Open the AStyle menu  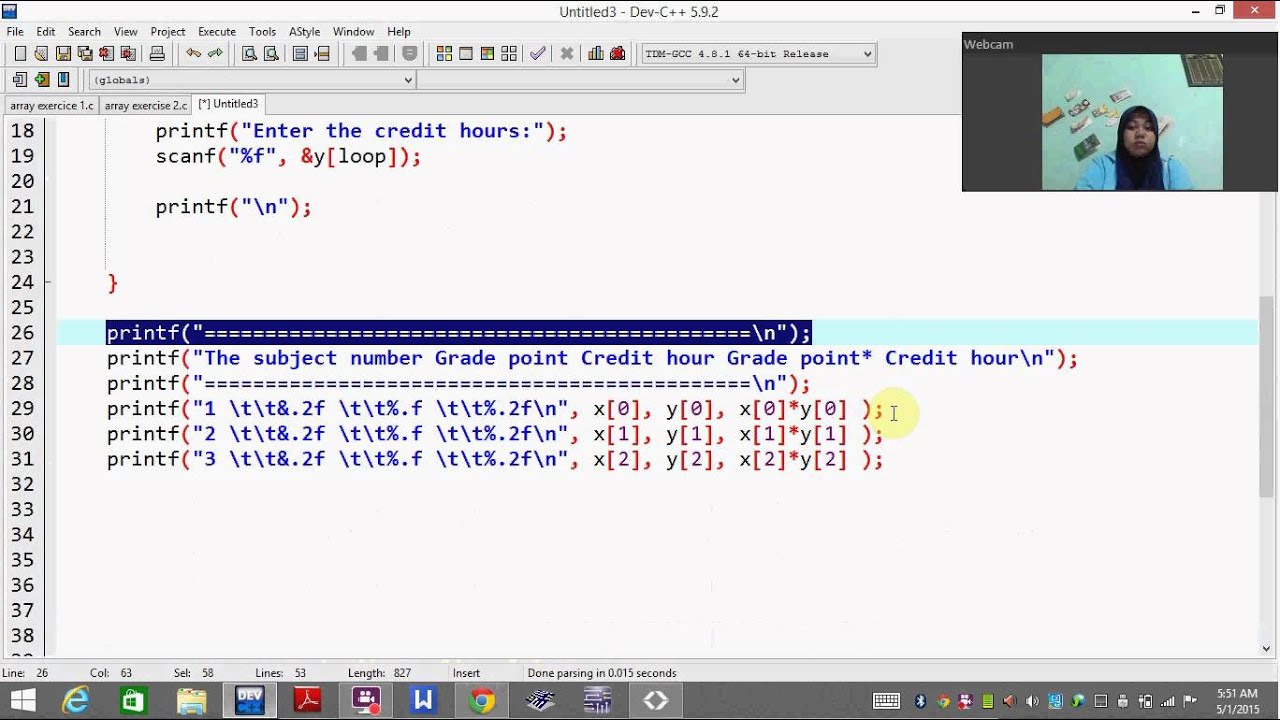pos(305,32)
